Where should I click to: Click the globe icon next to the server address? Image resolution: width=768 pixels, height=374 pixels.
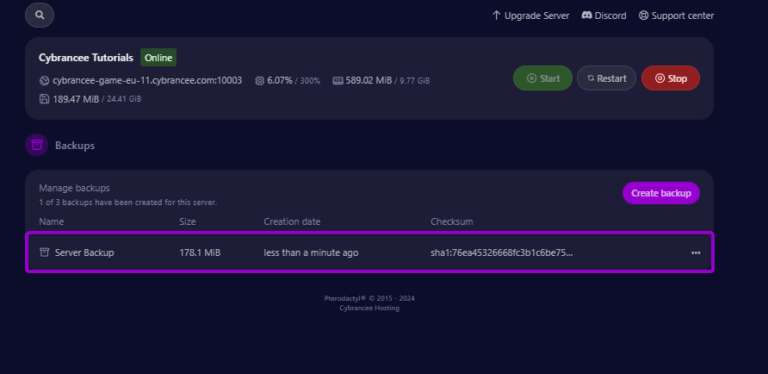coord(44,80)
